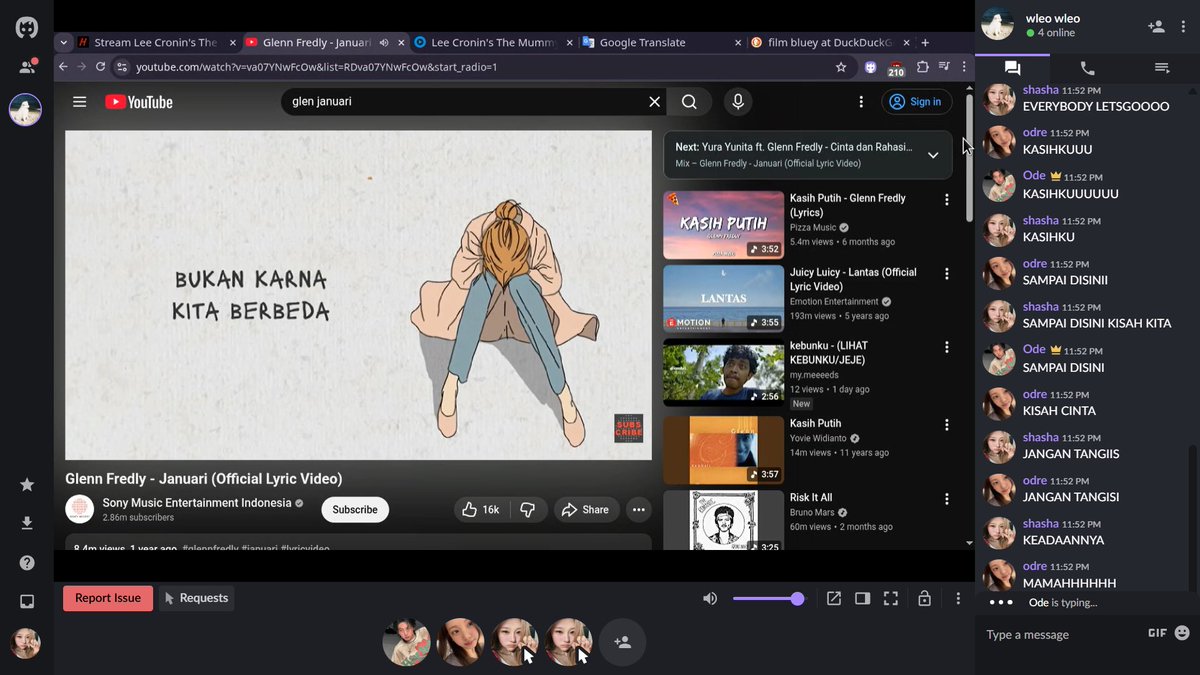Click the Share button under the video
Screen dimensions: 1200x675
(585, 510)
